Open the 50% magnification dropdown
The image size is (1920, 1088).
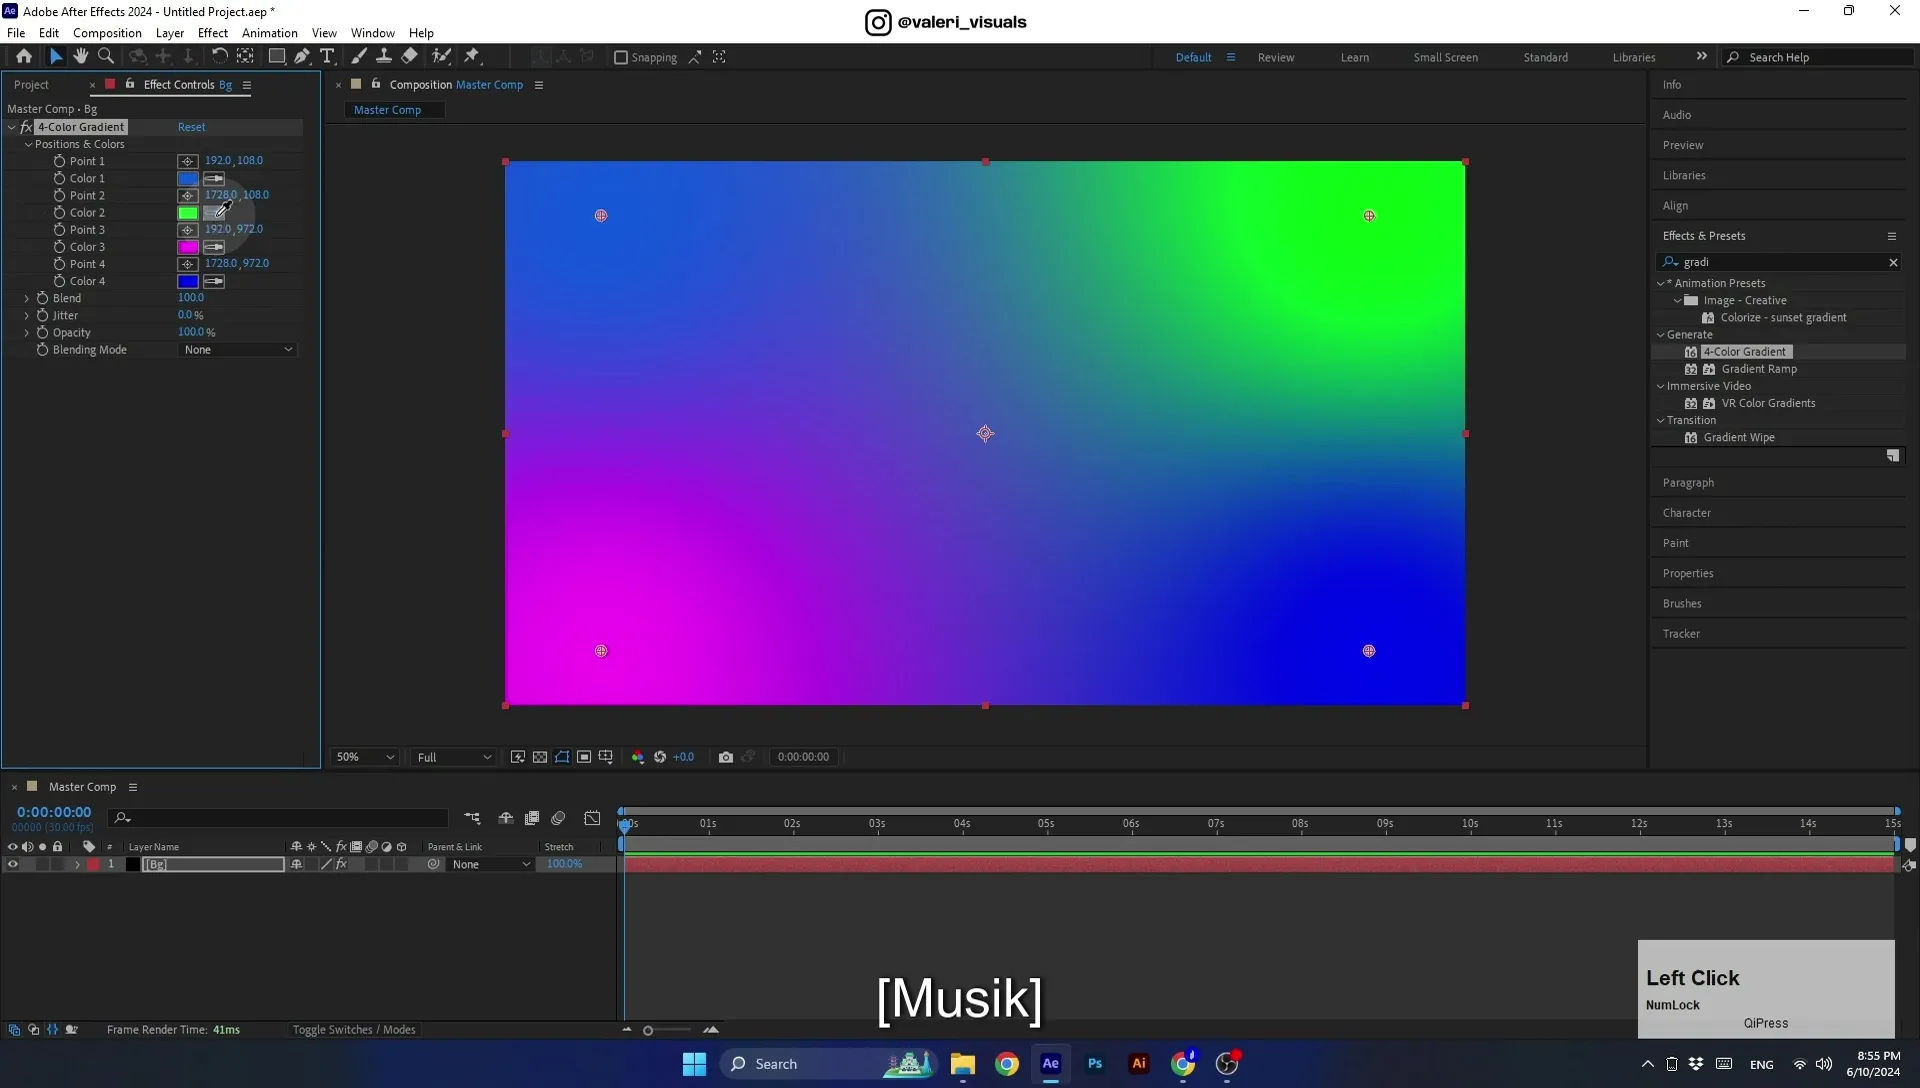coord(365,757)
